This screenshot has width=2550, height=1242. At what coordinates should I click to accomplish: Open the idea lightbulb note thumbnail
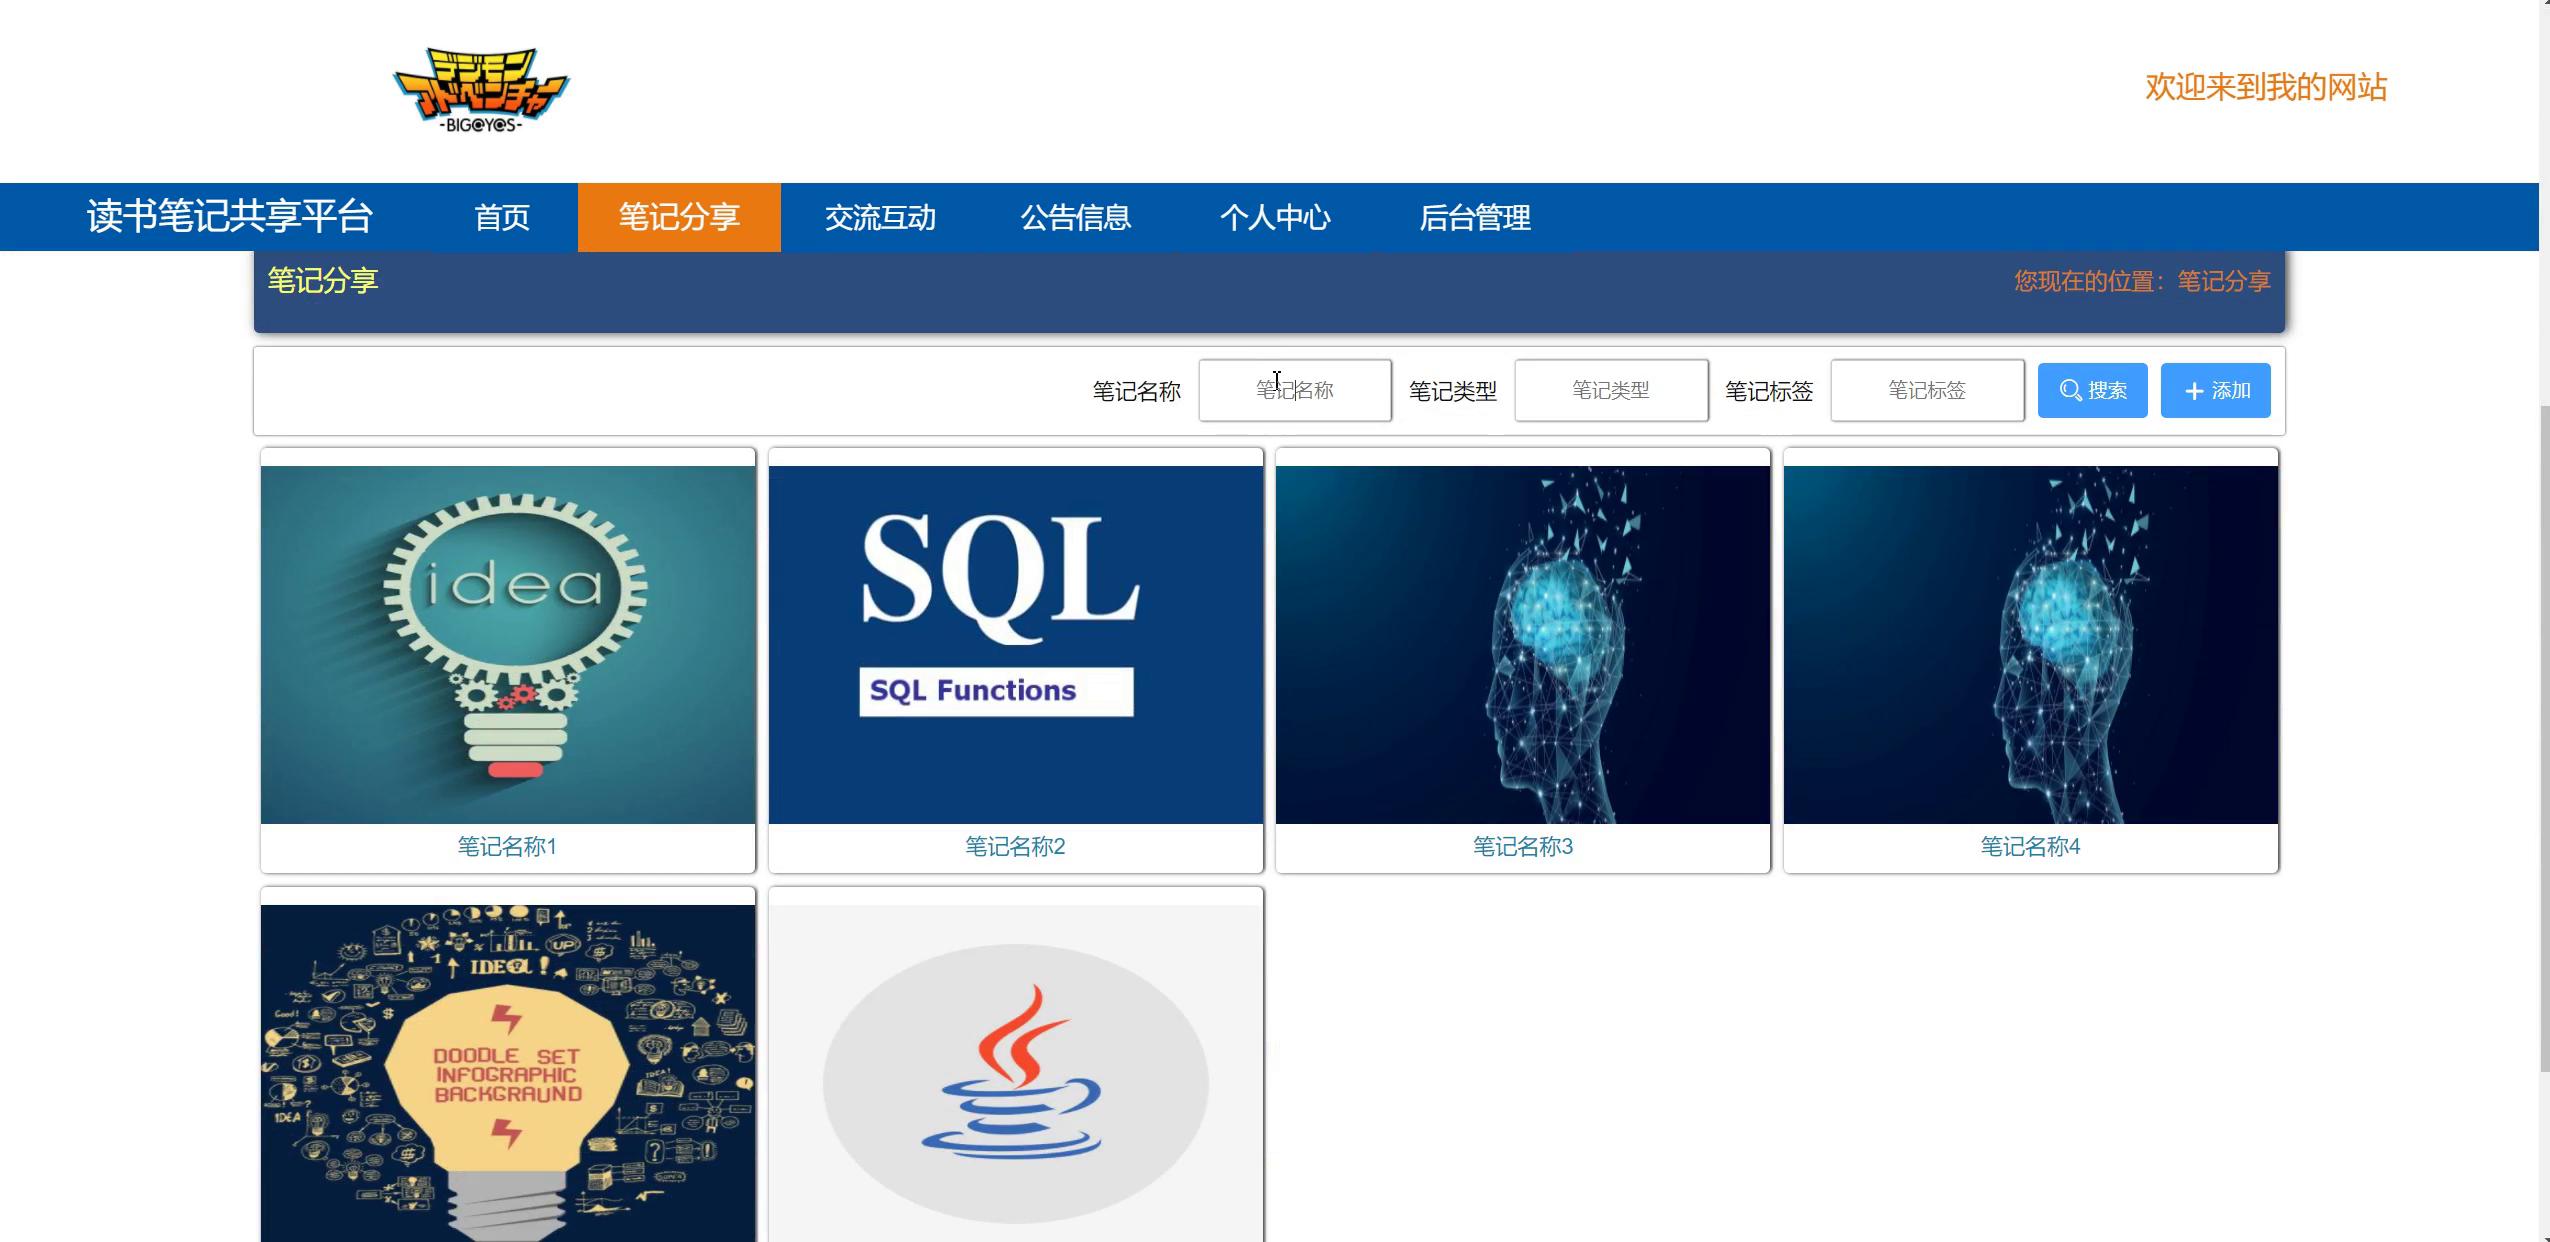pos(508,644)
